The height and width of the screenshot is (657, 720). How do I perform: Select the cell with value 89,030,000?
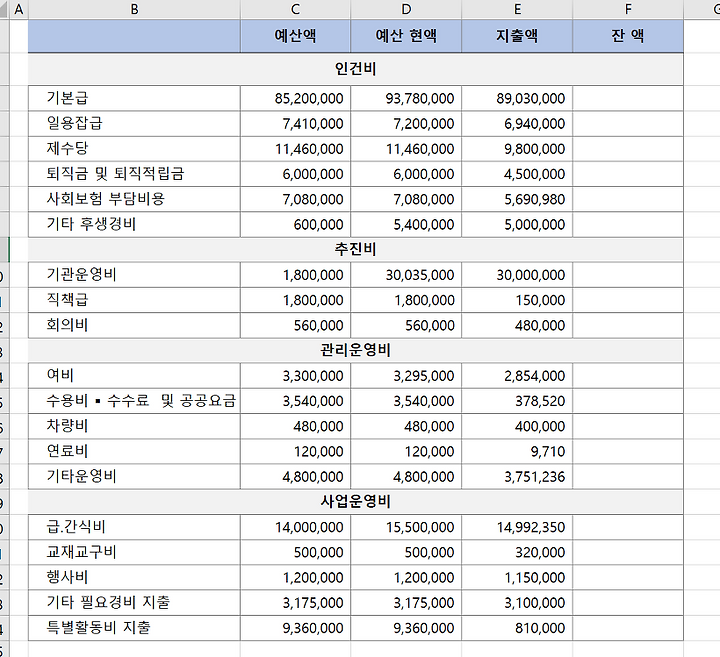pyautogui.click(x=518, y=98)
